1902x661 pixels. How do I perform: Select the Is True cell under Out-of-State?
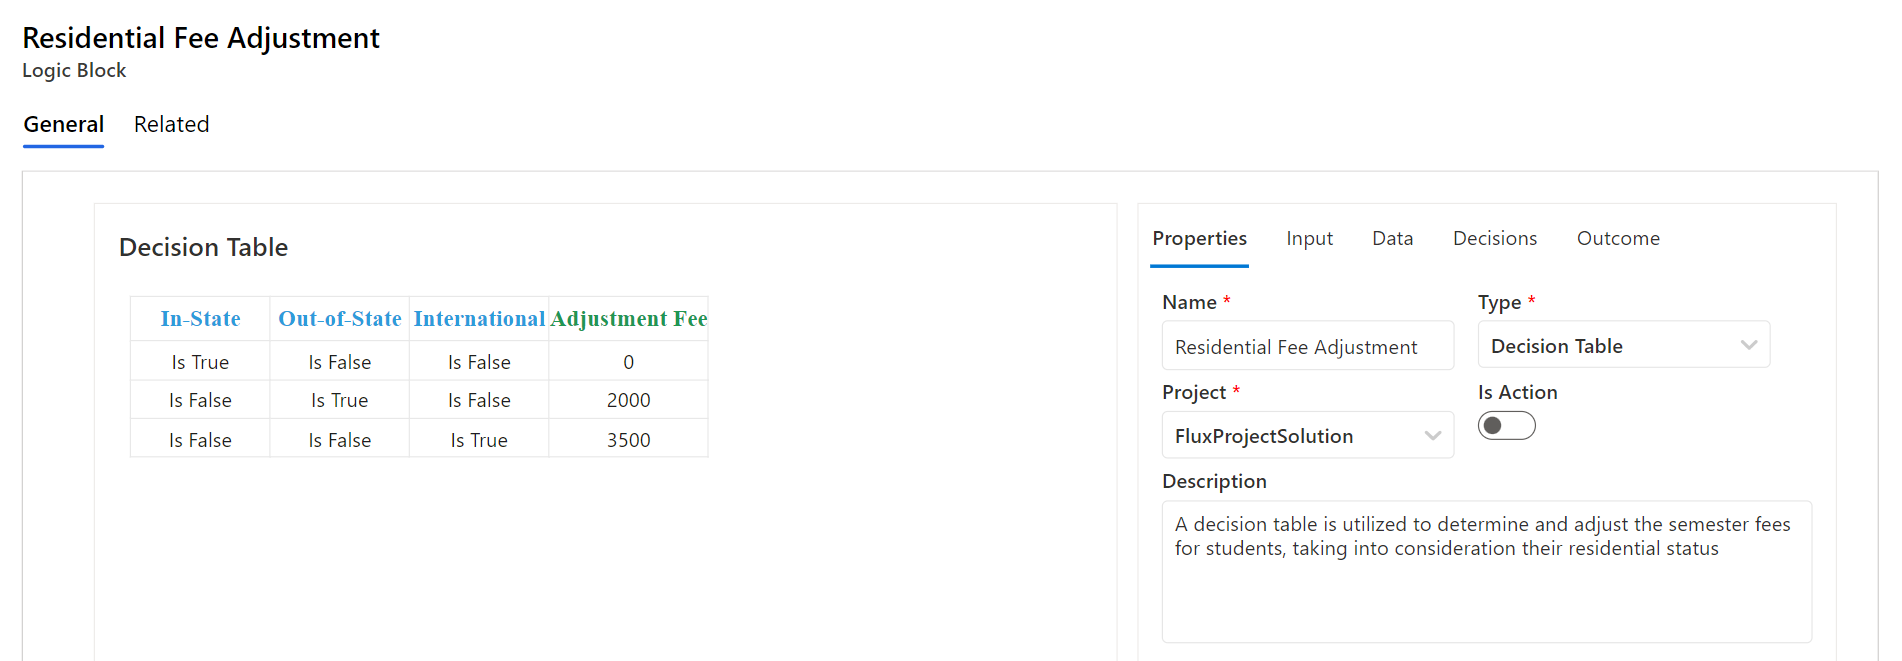point(339,399)
